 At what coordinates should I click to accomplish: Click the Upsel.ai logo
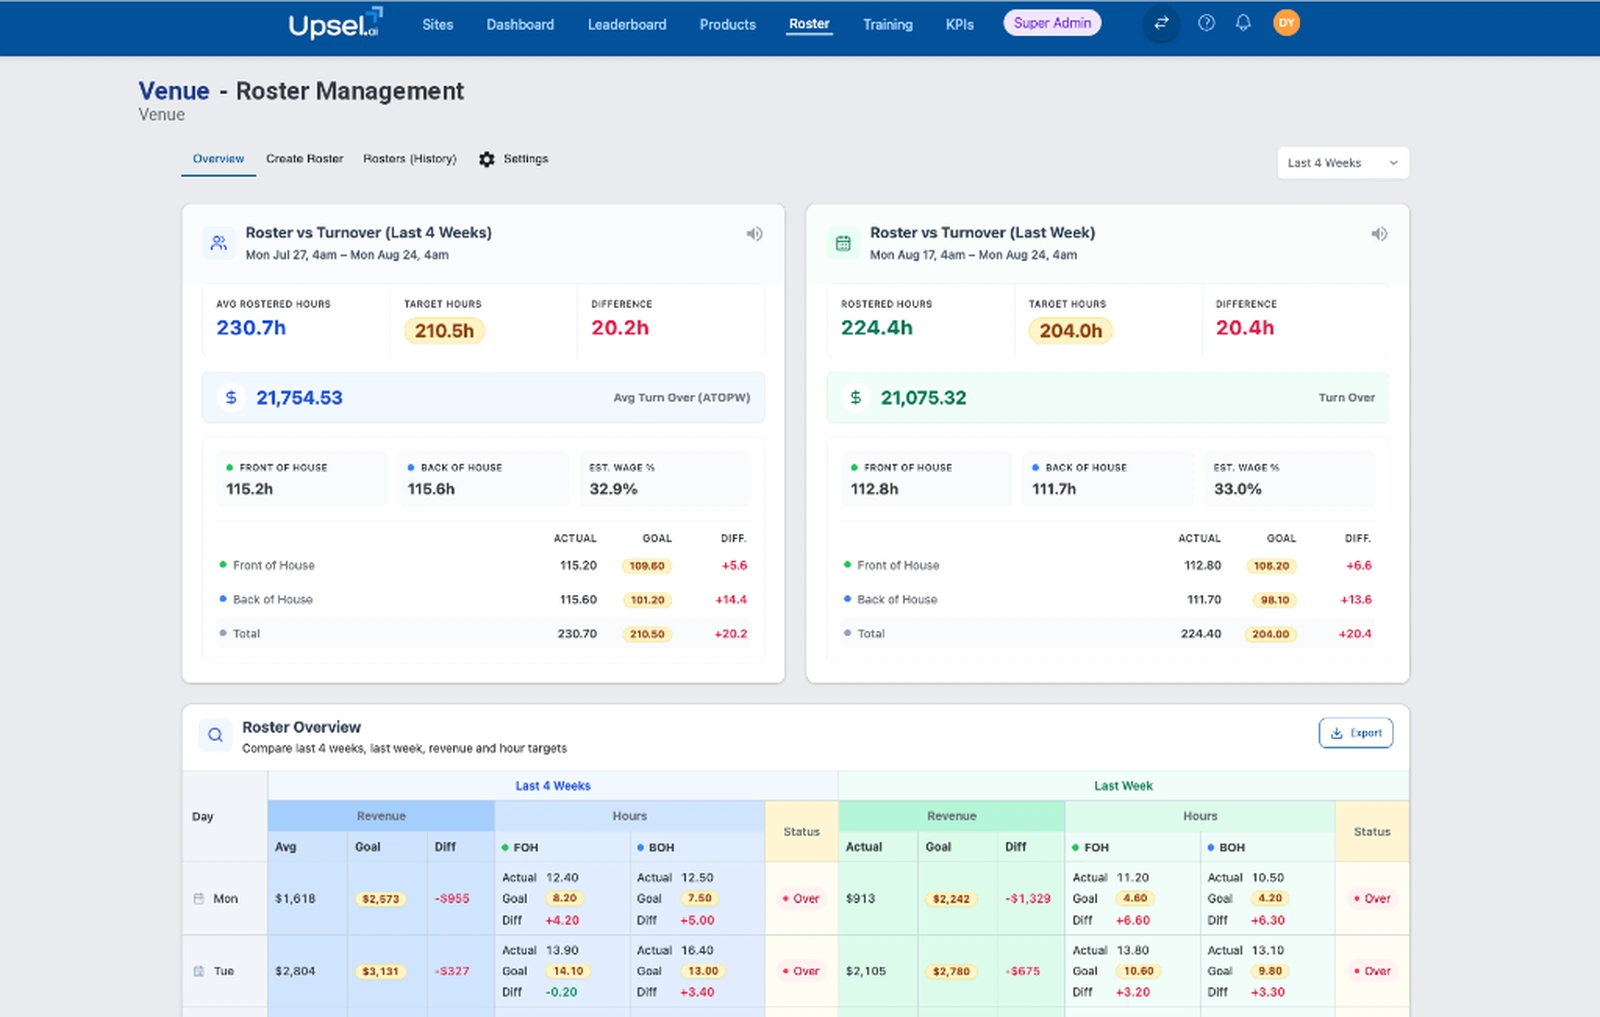click(x=335, y=23)
